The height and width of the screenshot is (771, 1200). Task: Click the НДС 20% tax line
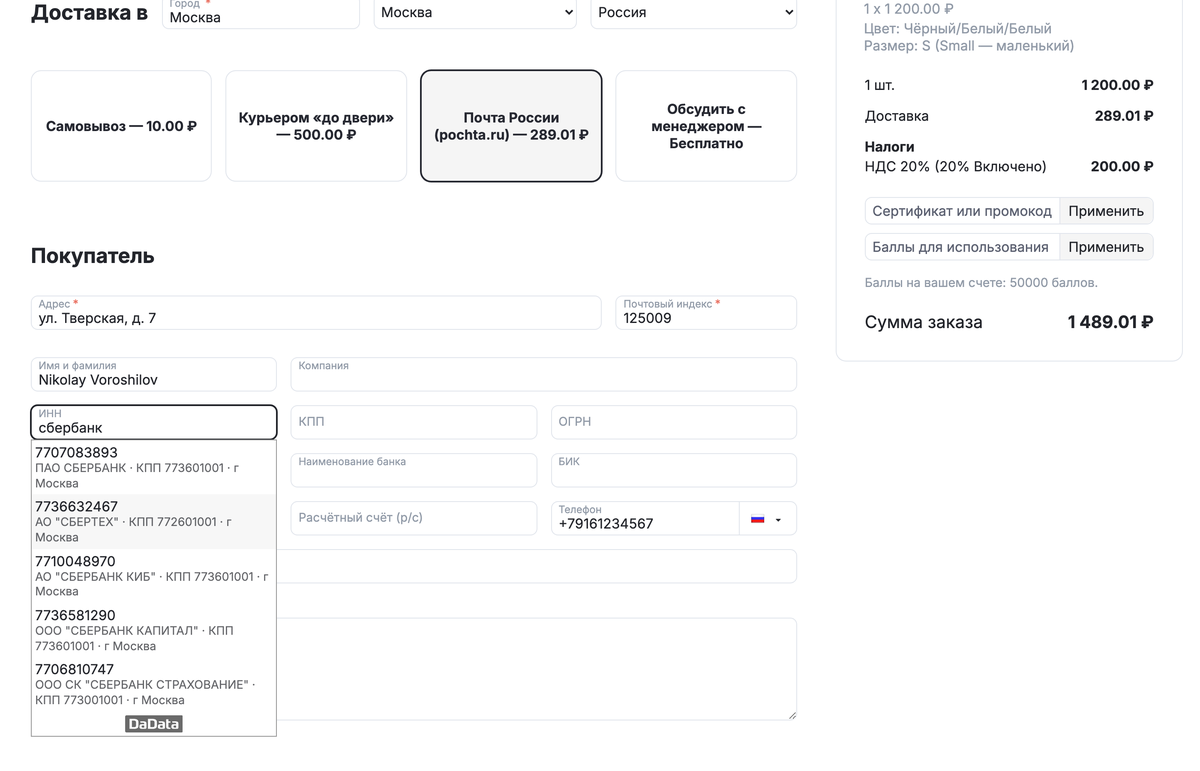[1009, 167]
